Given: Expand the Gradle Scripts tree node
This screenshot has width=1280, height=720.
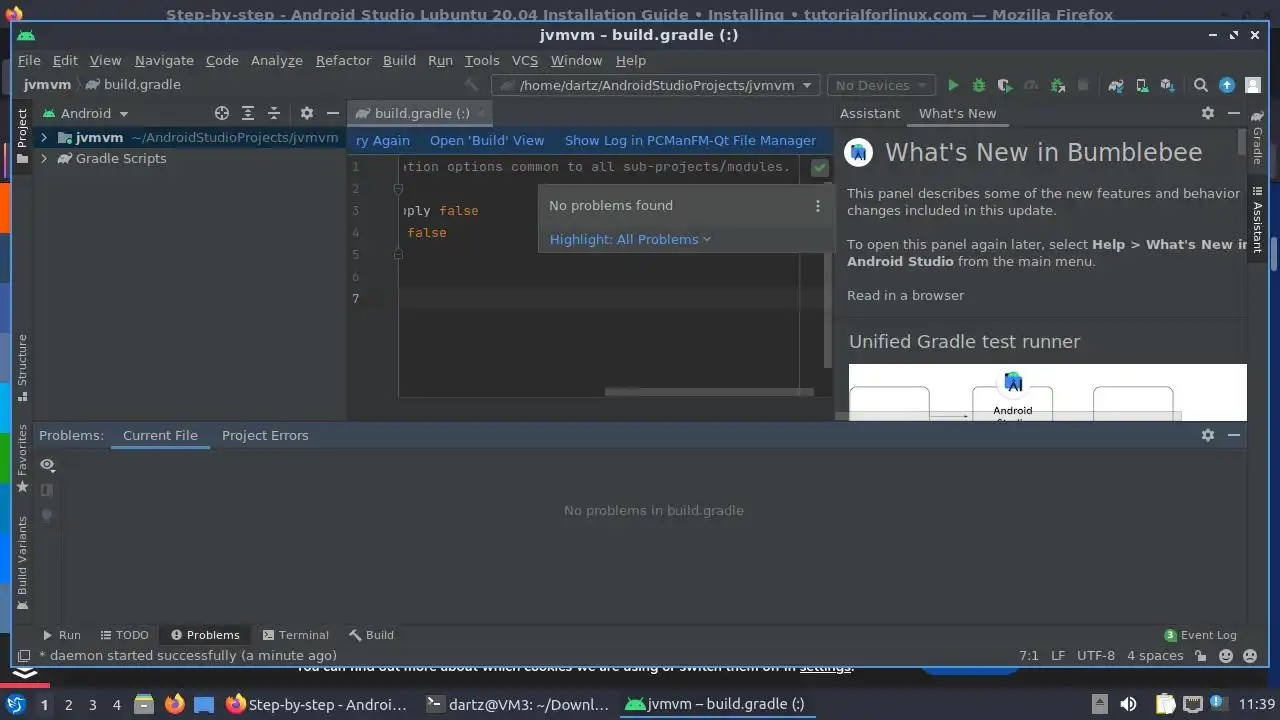Looking at the screenshot, I should click(x=44, y=158).
